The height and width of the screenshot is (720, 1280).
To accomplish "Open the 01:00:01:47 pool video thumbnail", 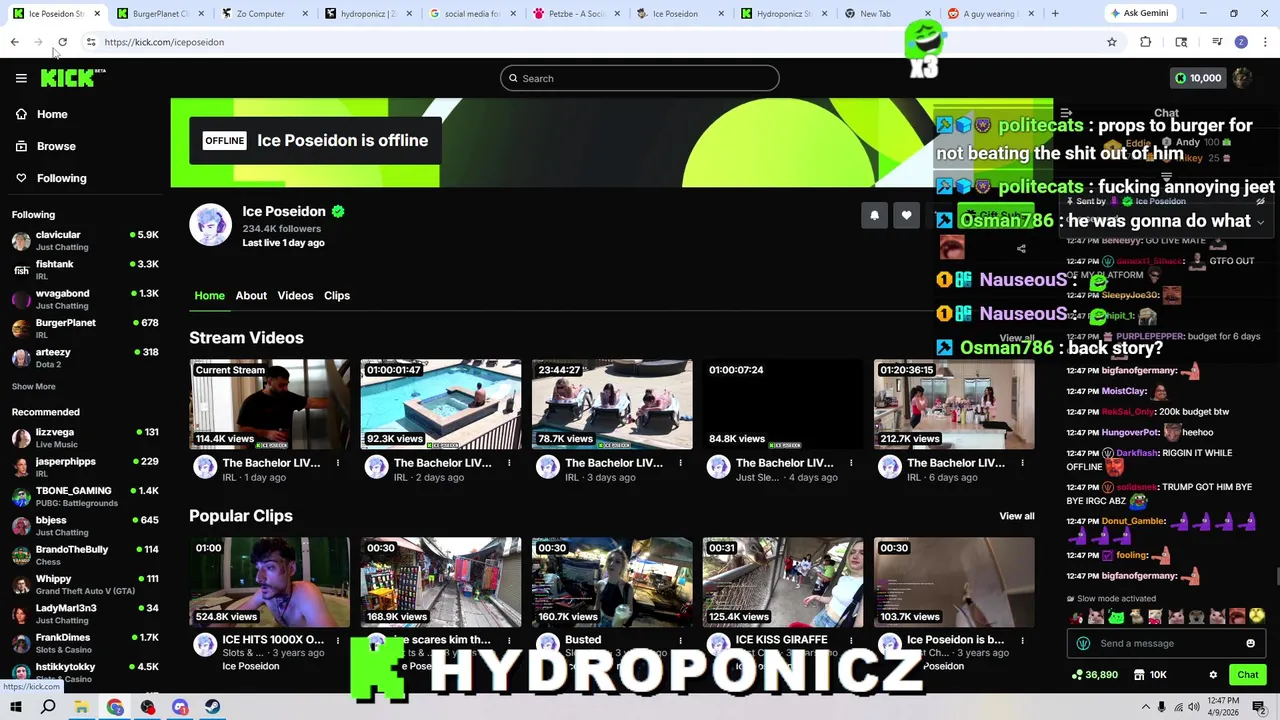I will point(441,404).
